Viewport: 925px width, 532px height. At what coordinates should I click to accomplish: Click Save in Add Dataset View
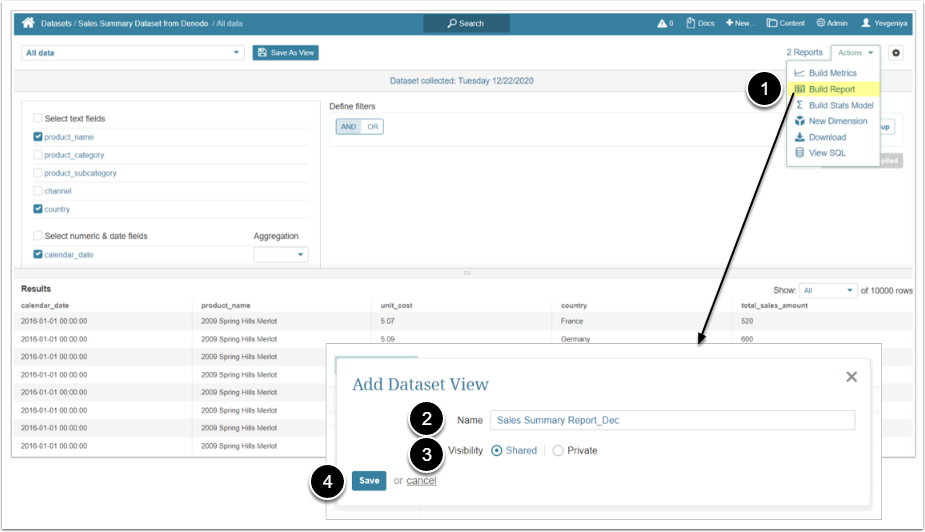[369, 481]
